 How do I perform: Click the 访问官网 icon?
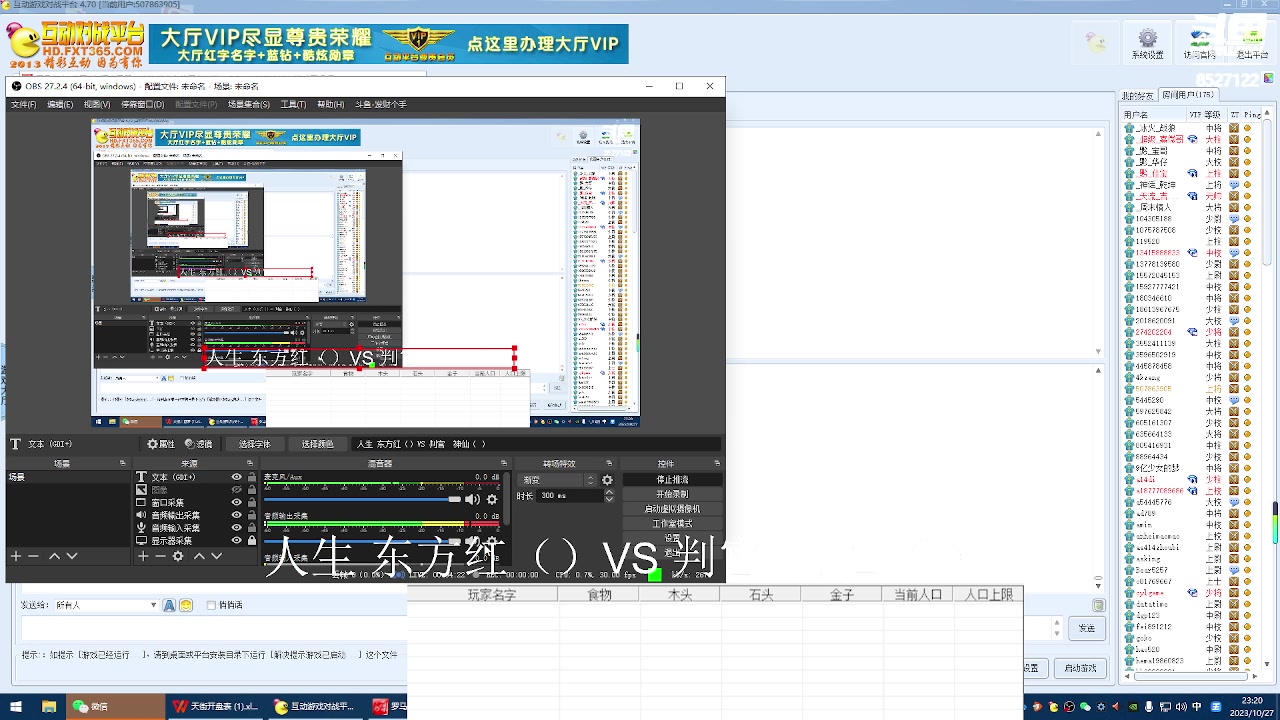tap(1199, 42)
